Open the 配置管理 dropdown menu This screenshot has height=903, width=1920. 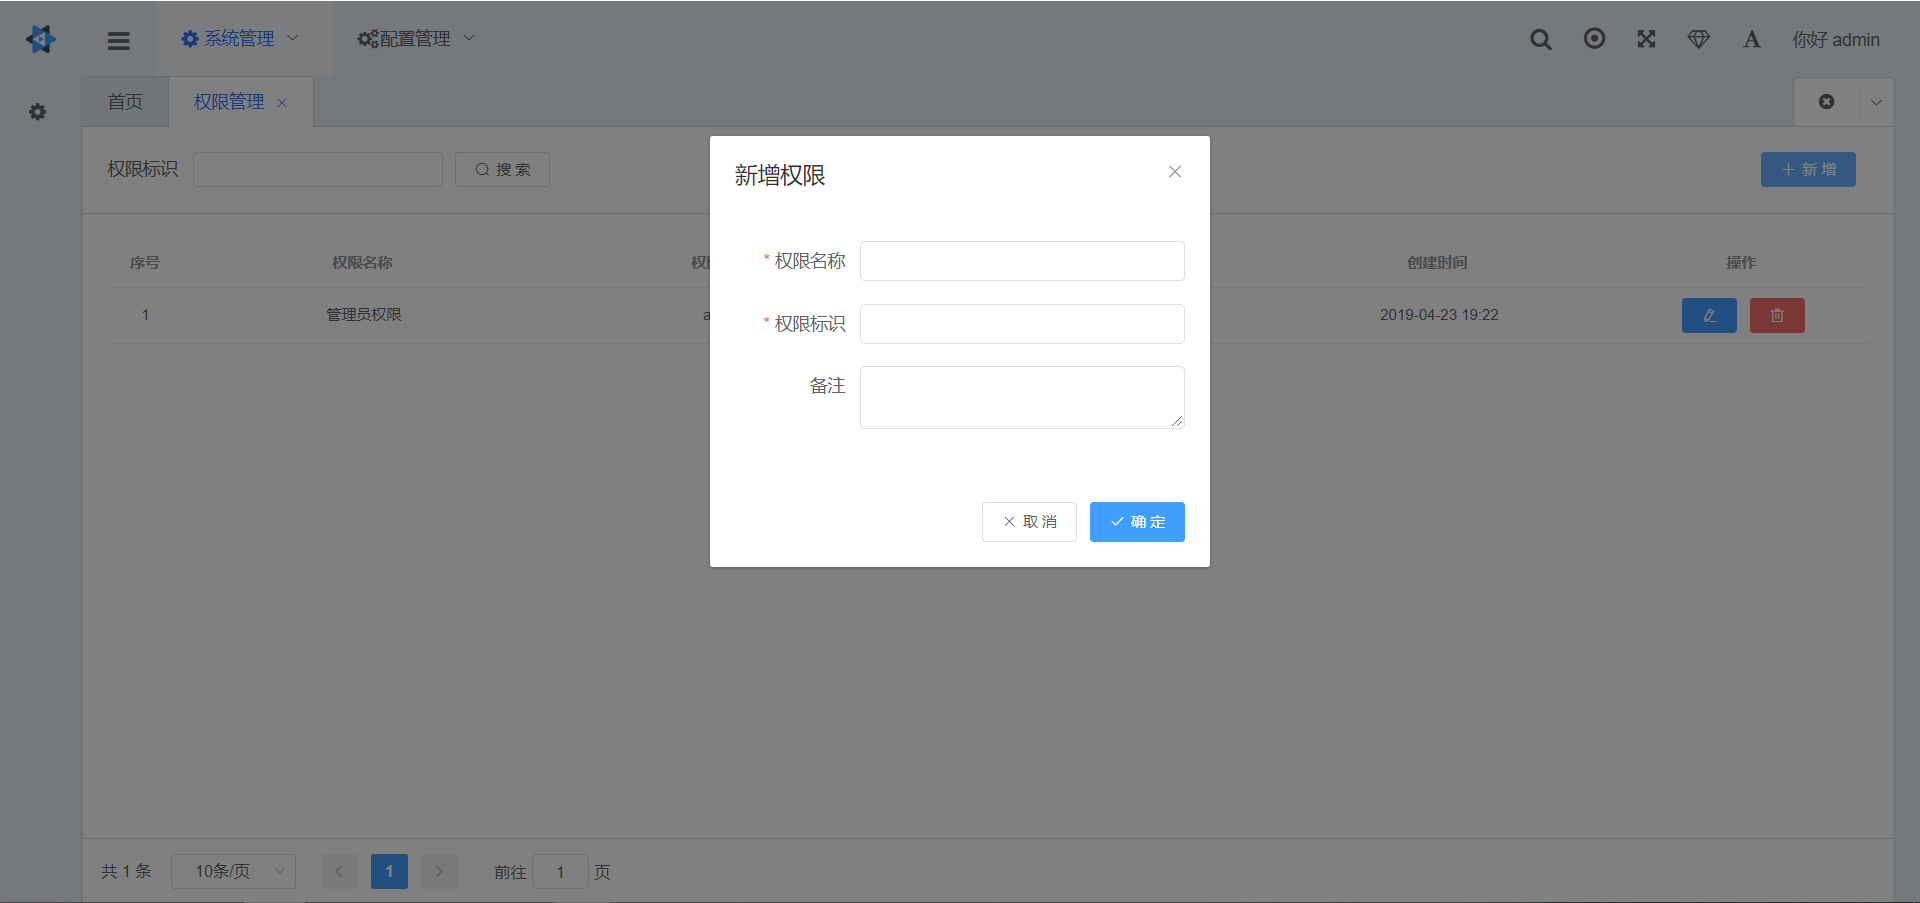[414, 38]
